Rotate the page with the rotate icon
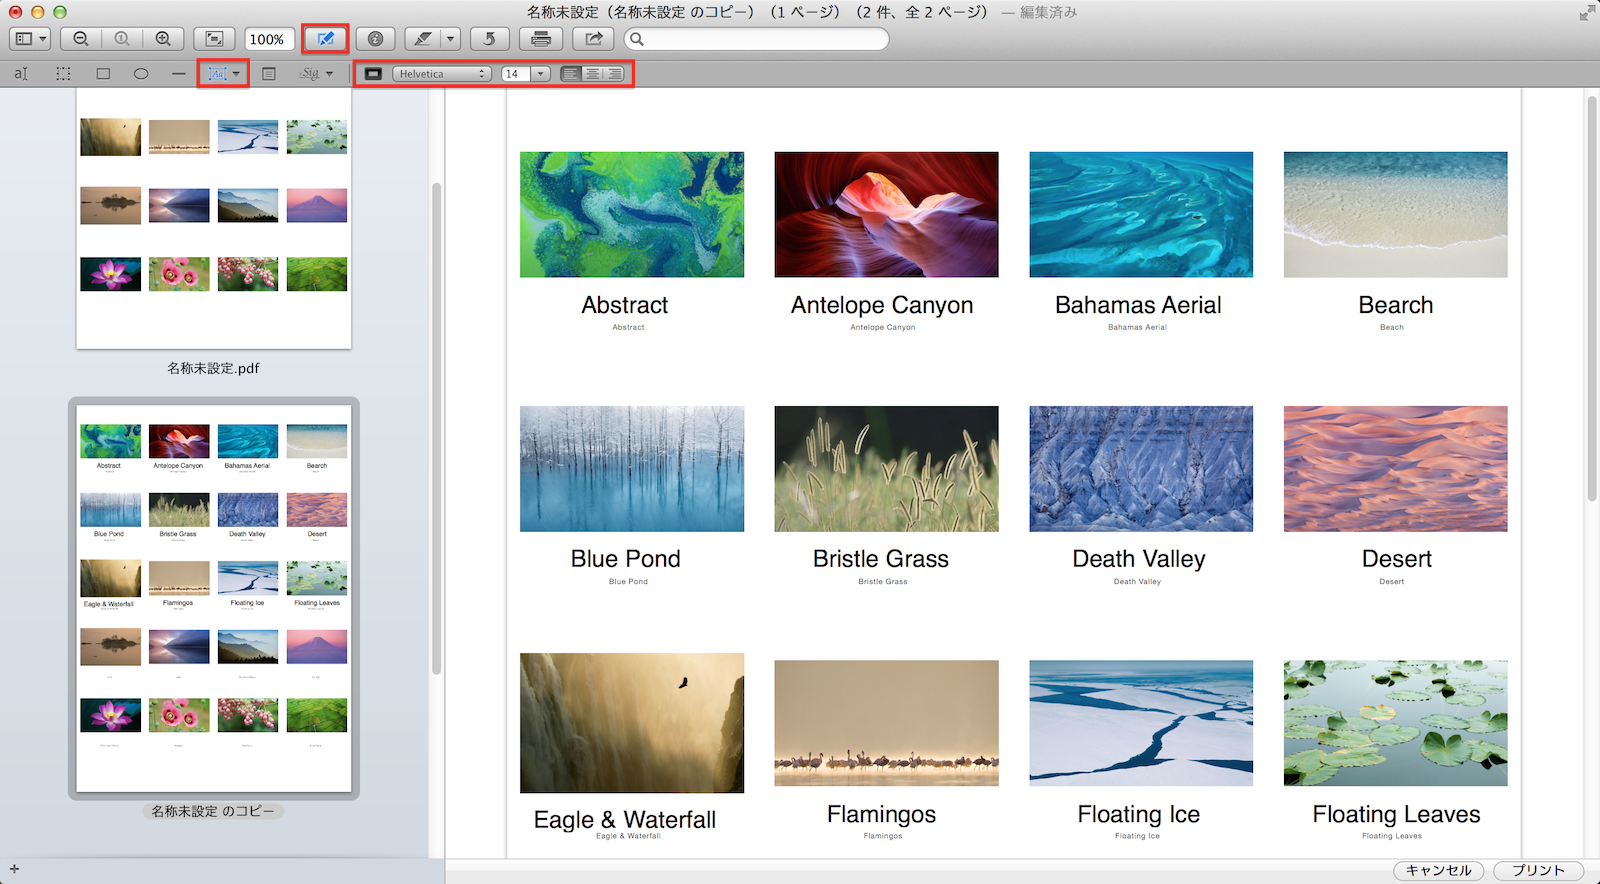 point(489,39)
